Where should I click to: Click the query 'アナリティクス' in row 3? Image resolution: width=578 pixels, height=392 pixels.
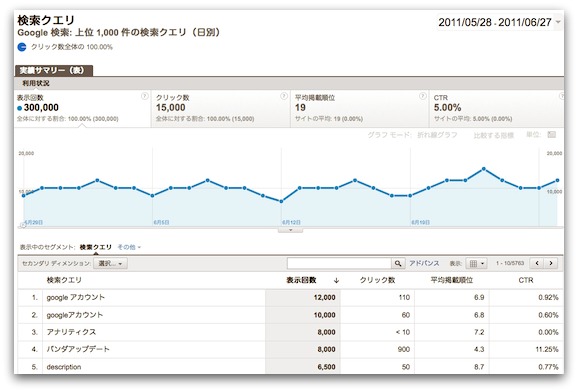[71, 332]
